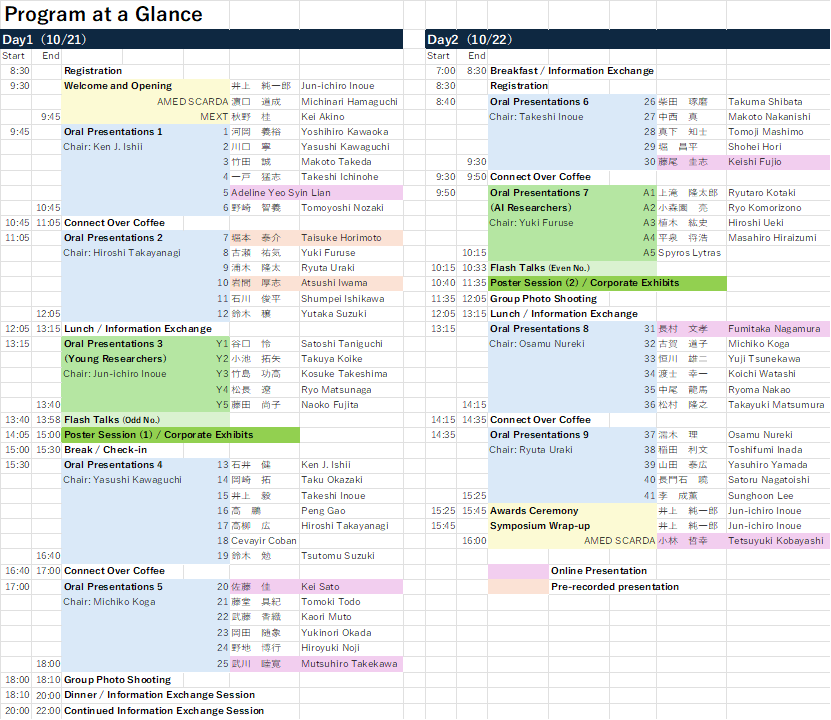Select the "Breakfast / Information Exchange" cell
Screen dimensions: 831x720
(x=572, y=71)
